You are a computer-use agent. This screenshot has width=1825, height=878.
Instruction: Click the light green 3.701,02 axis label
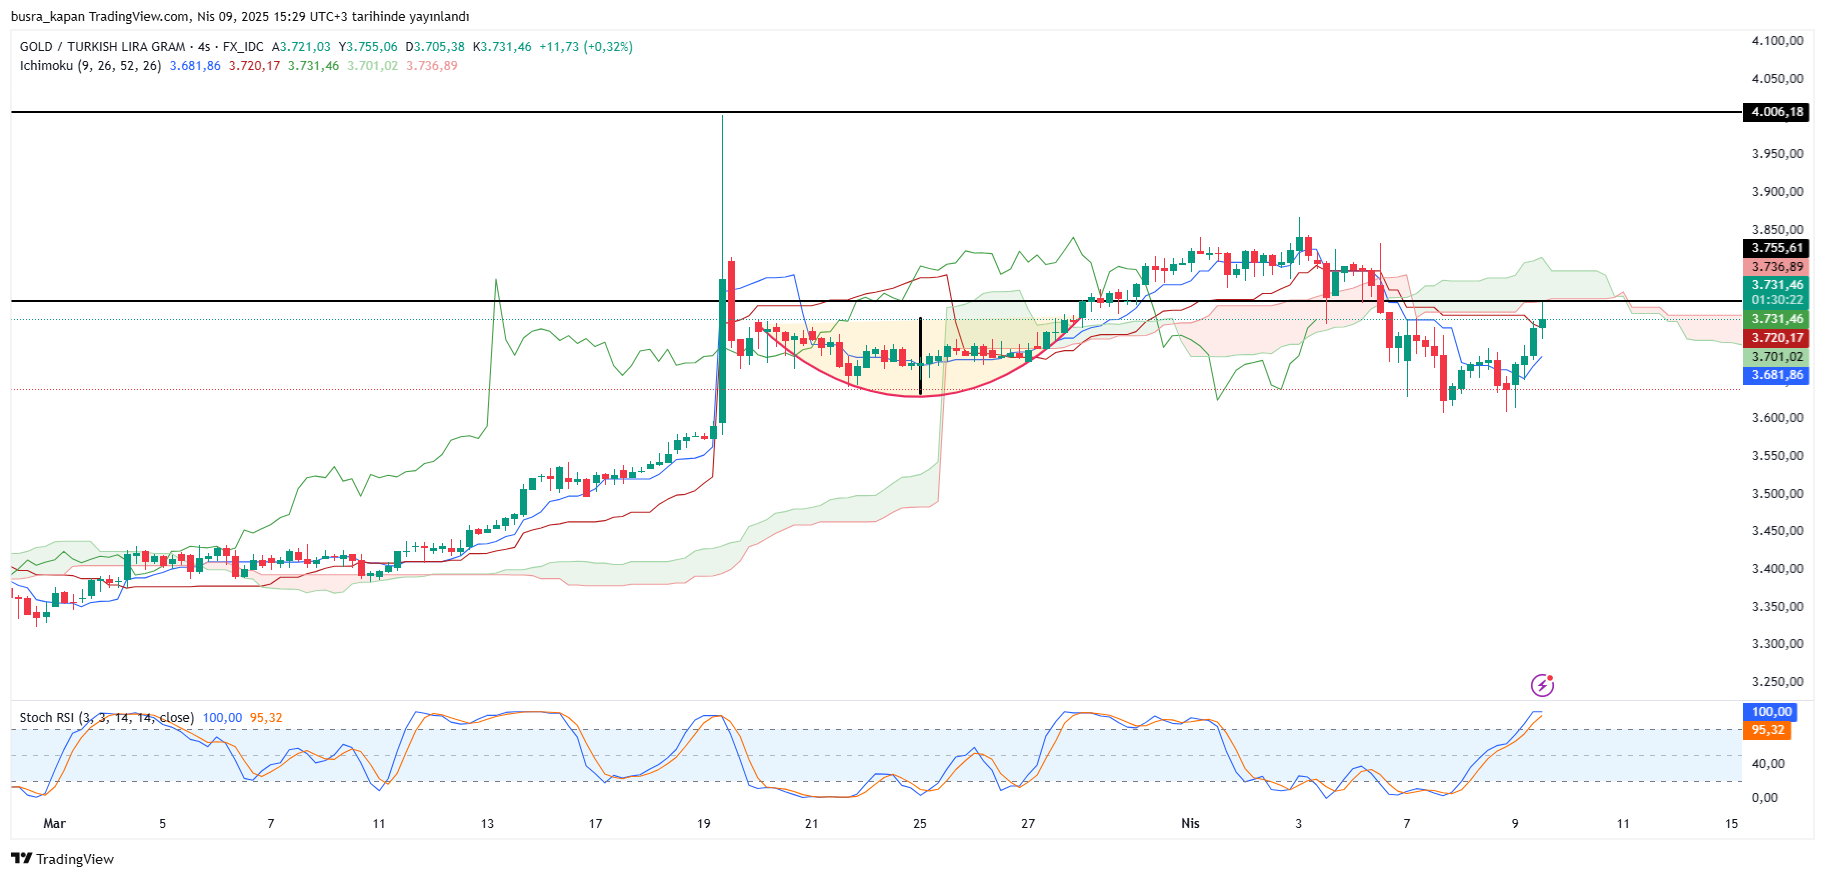click(1776, 357)
